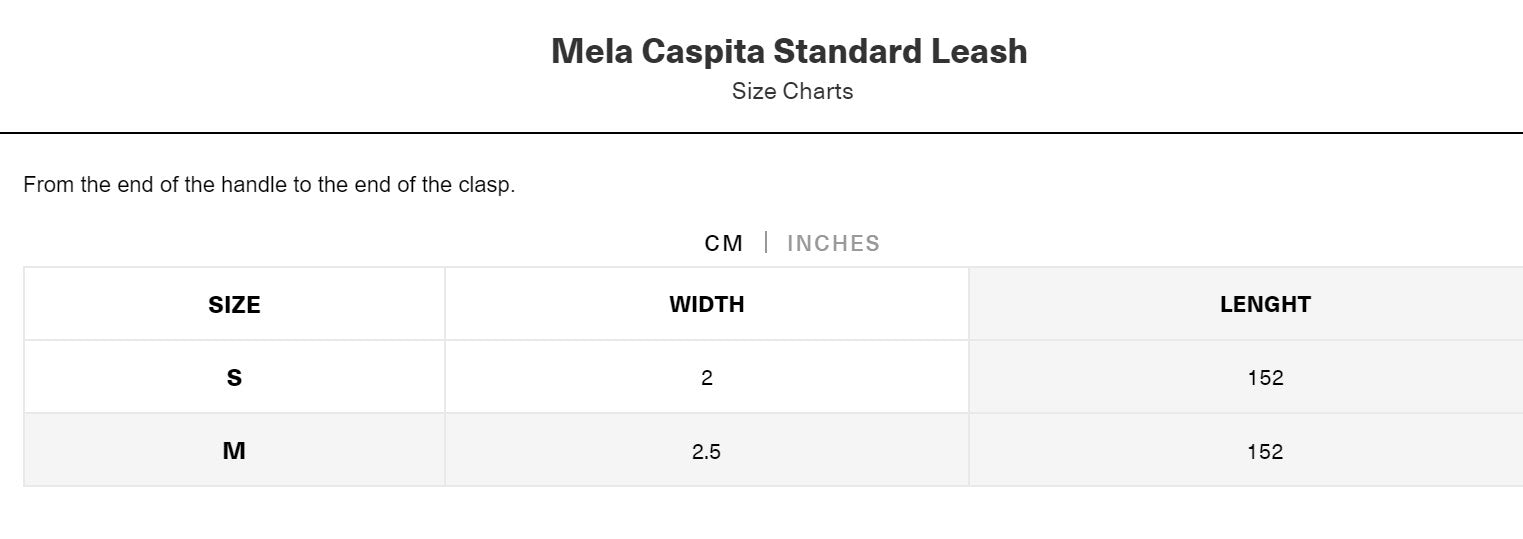The image size is (1523, 539).
Task: Click the horizontal rule under the header
Action: point(761,133)
